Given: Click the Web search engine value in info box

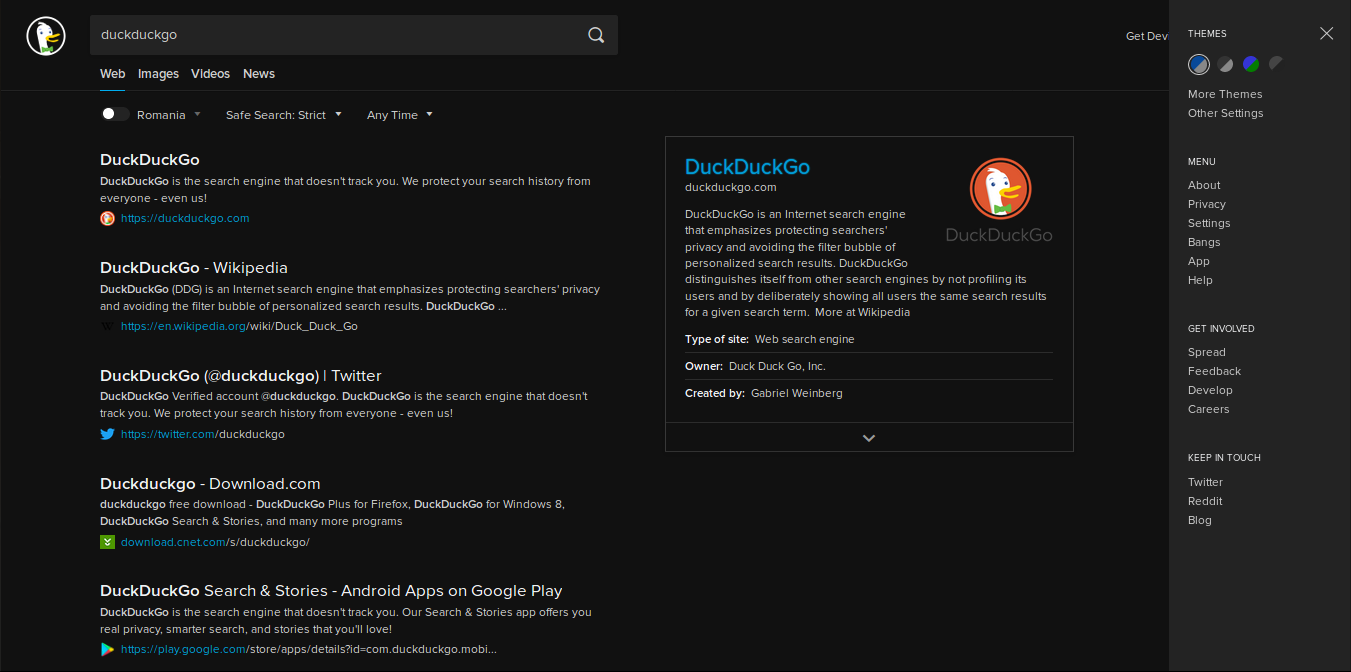Looking at the screenshot, I should [805, 339].
